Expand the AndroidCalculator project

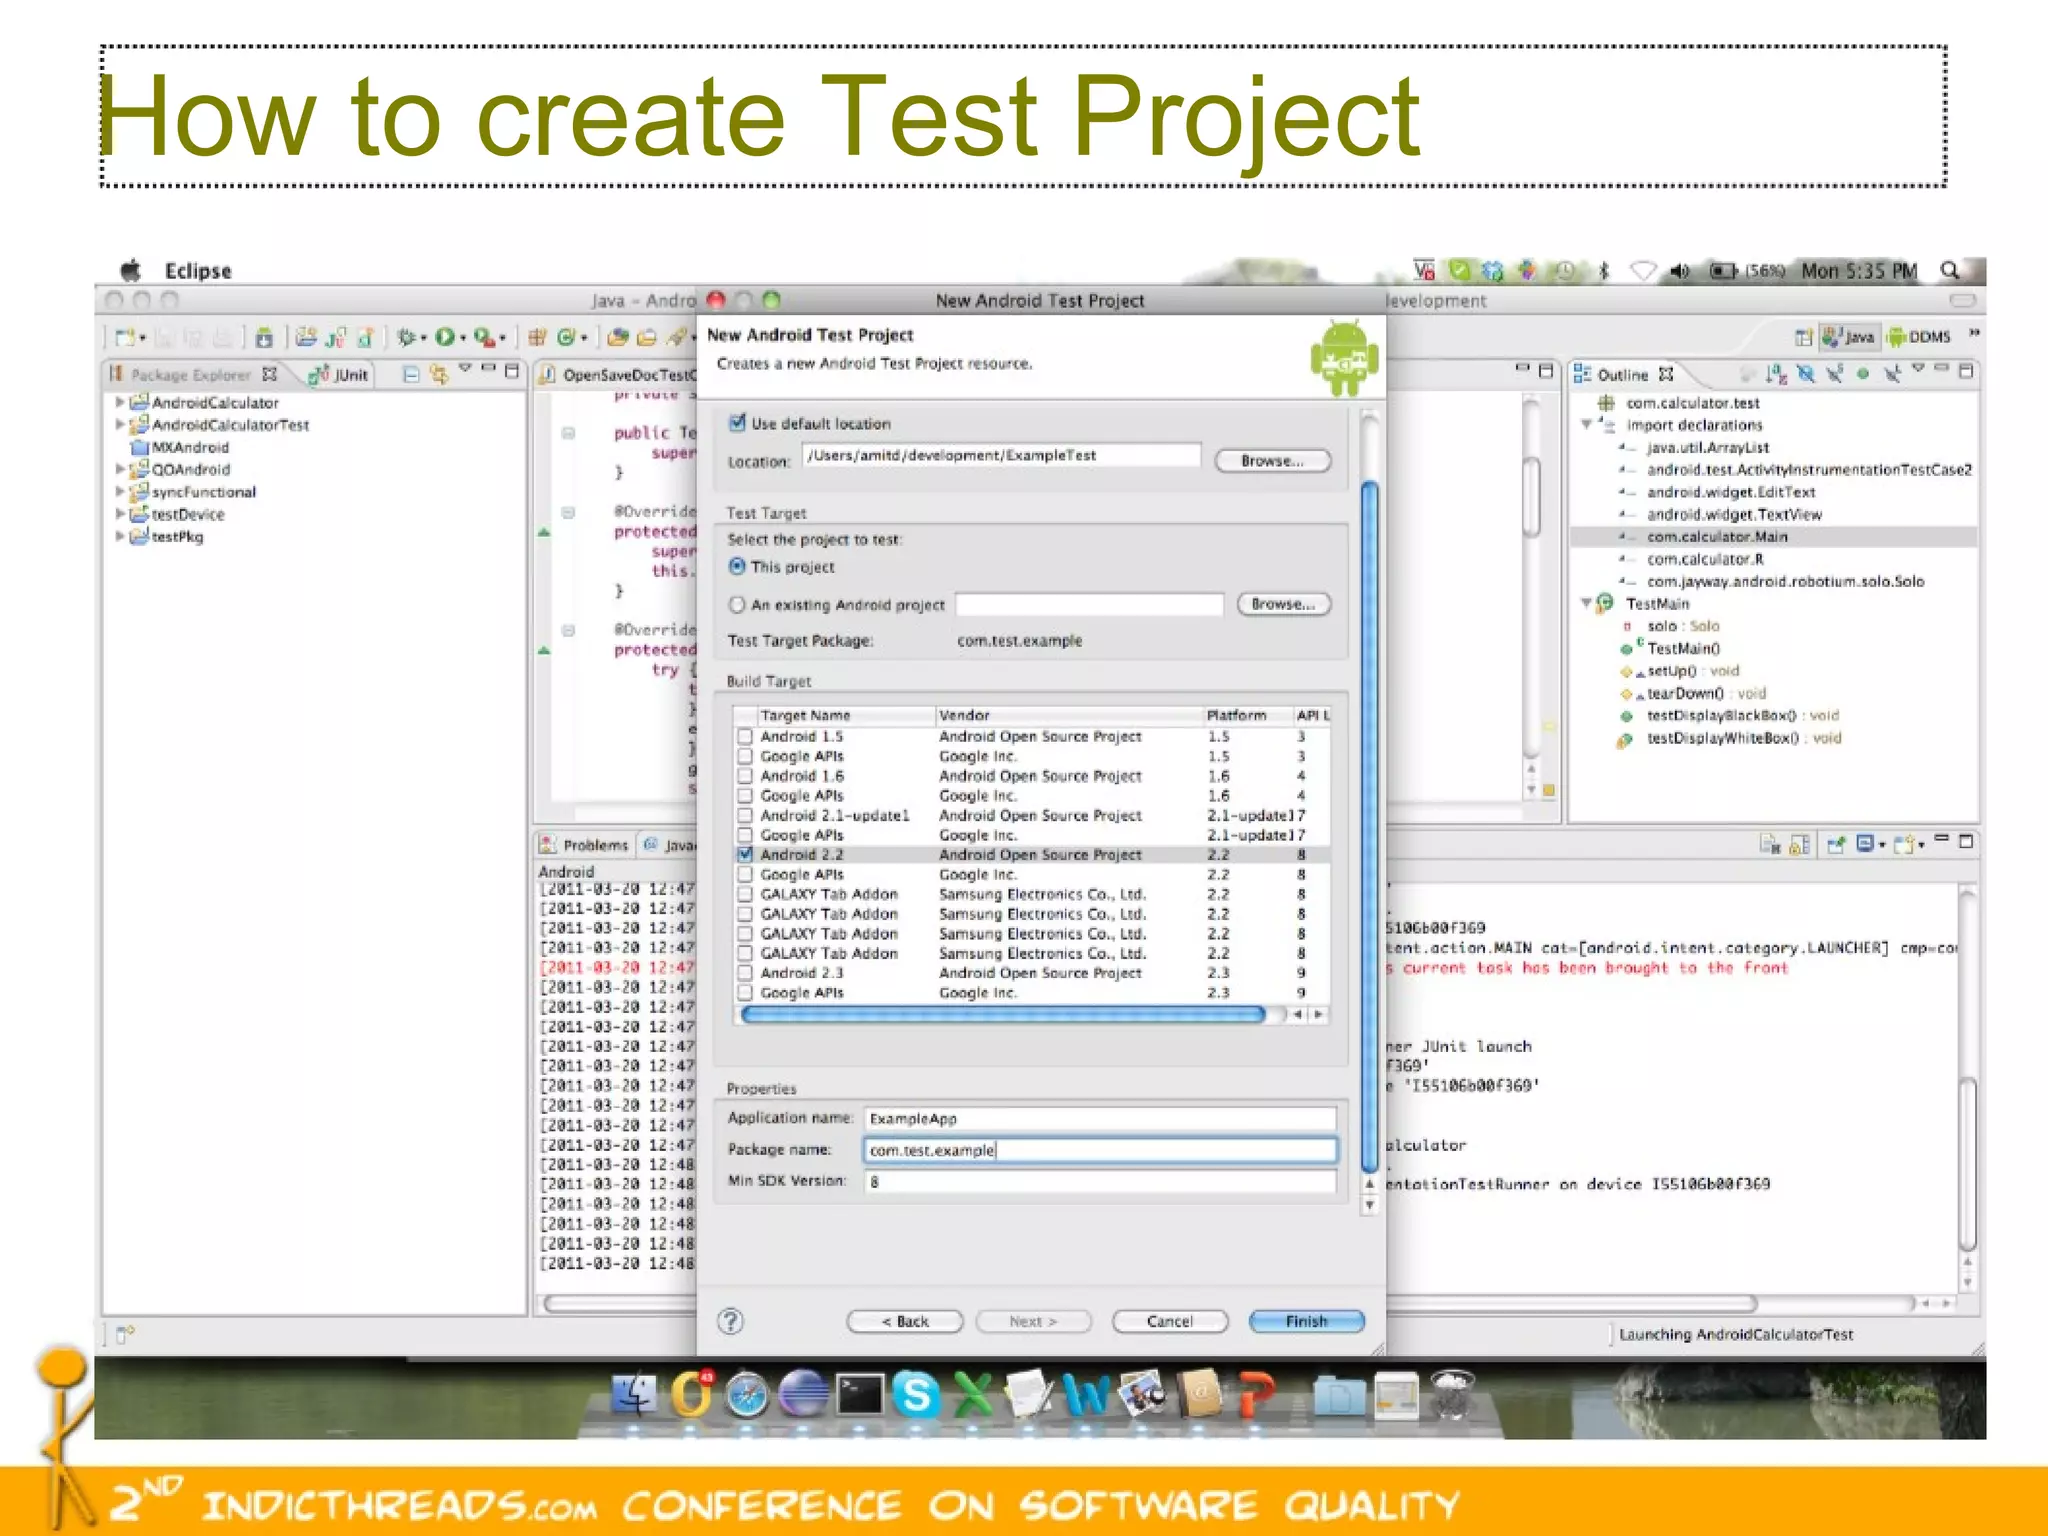click(120, 402)
